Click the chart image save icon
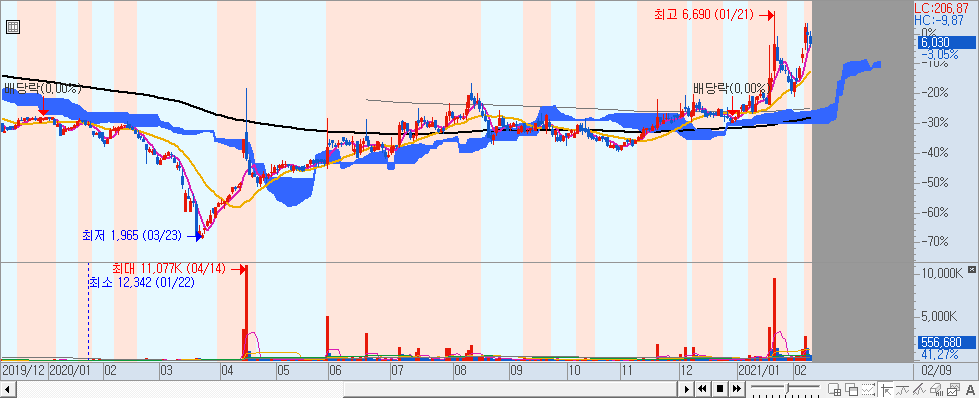Screen dimensions: 979x398 coord(953,389)
